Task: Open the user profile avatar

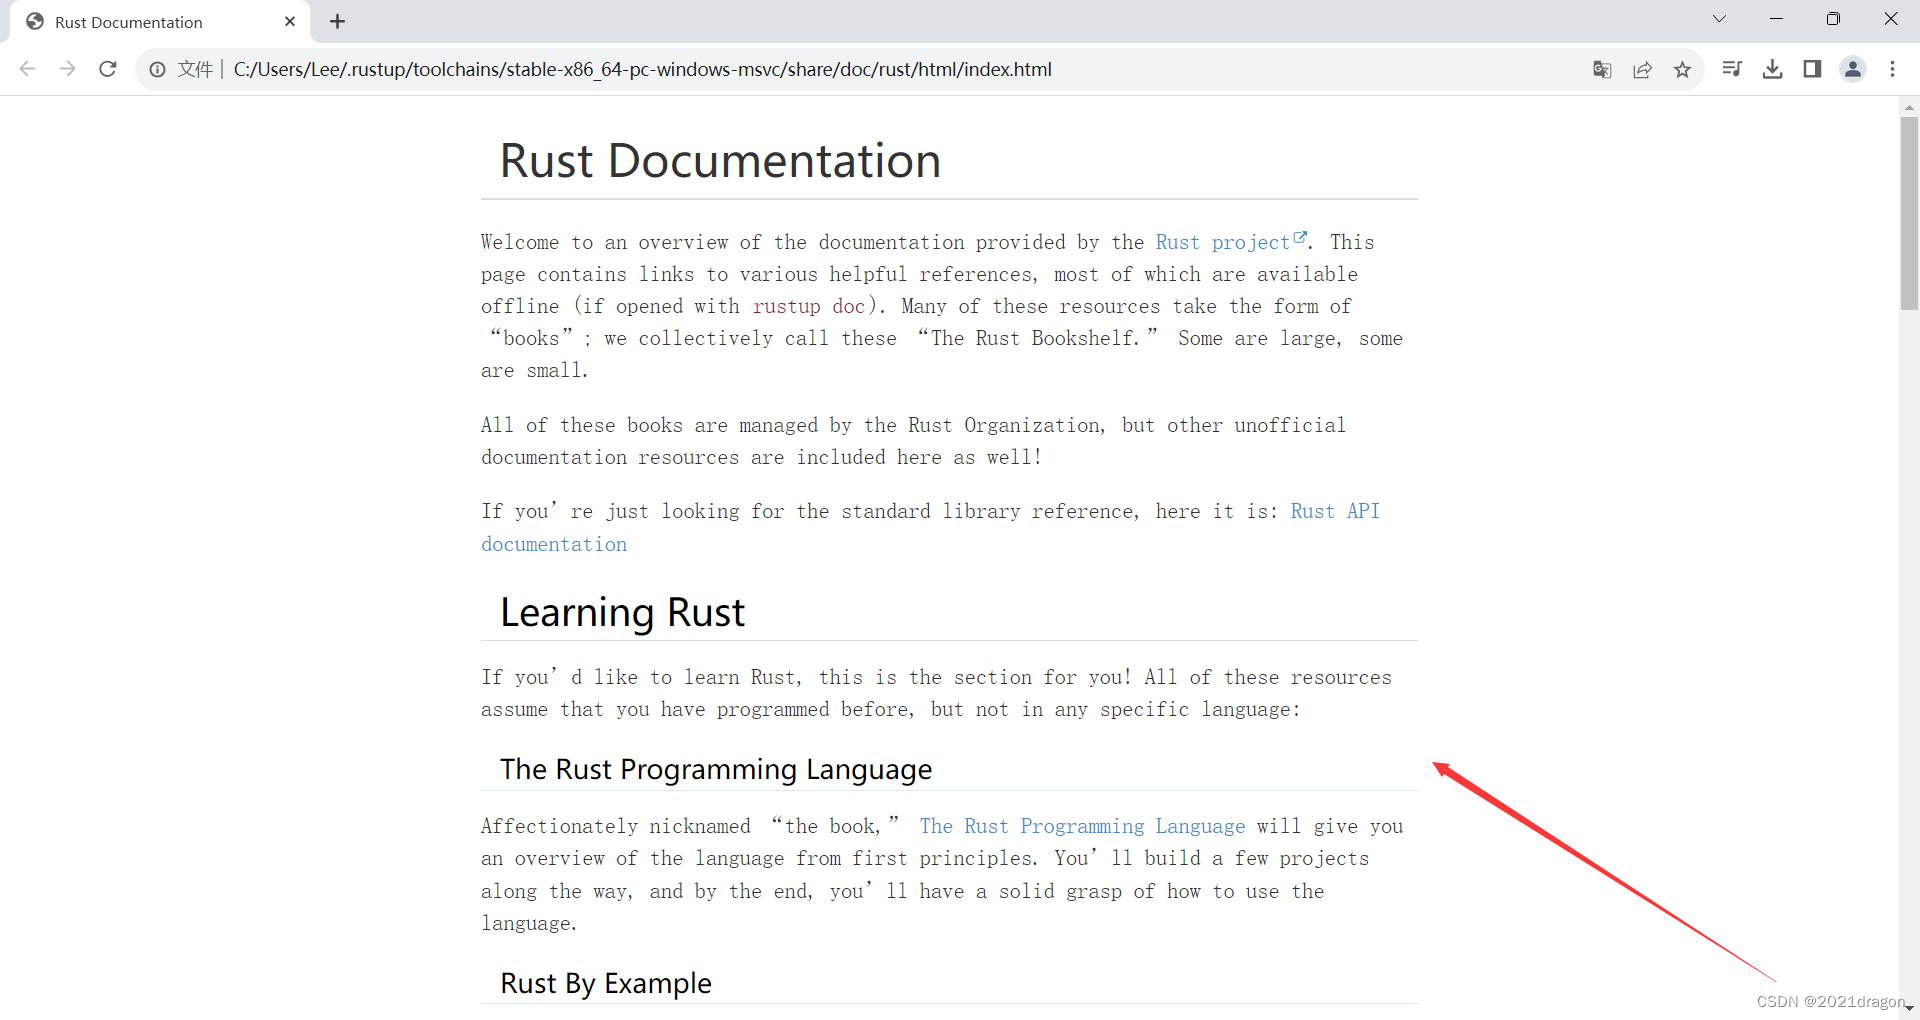Action: pos(1853,69)
